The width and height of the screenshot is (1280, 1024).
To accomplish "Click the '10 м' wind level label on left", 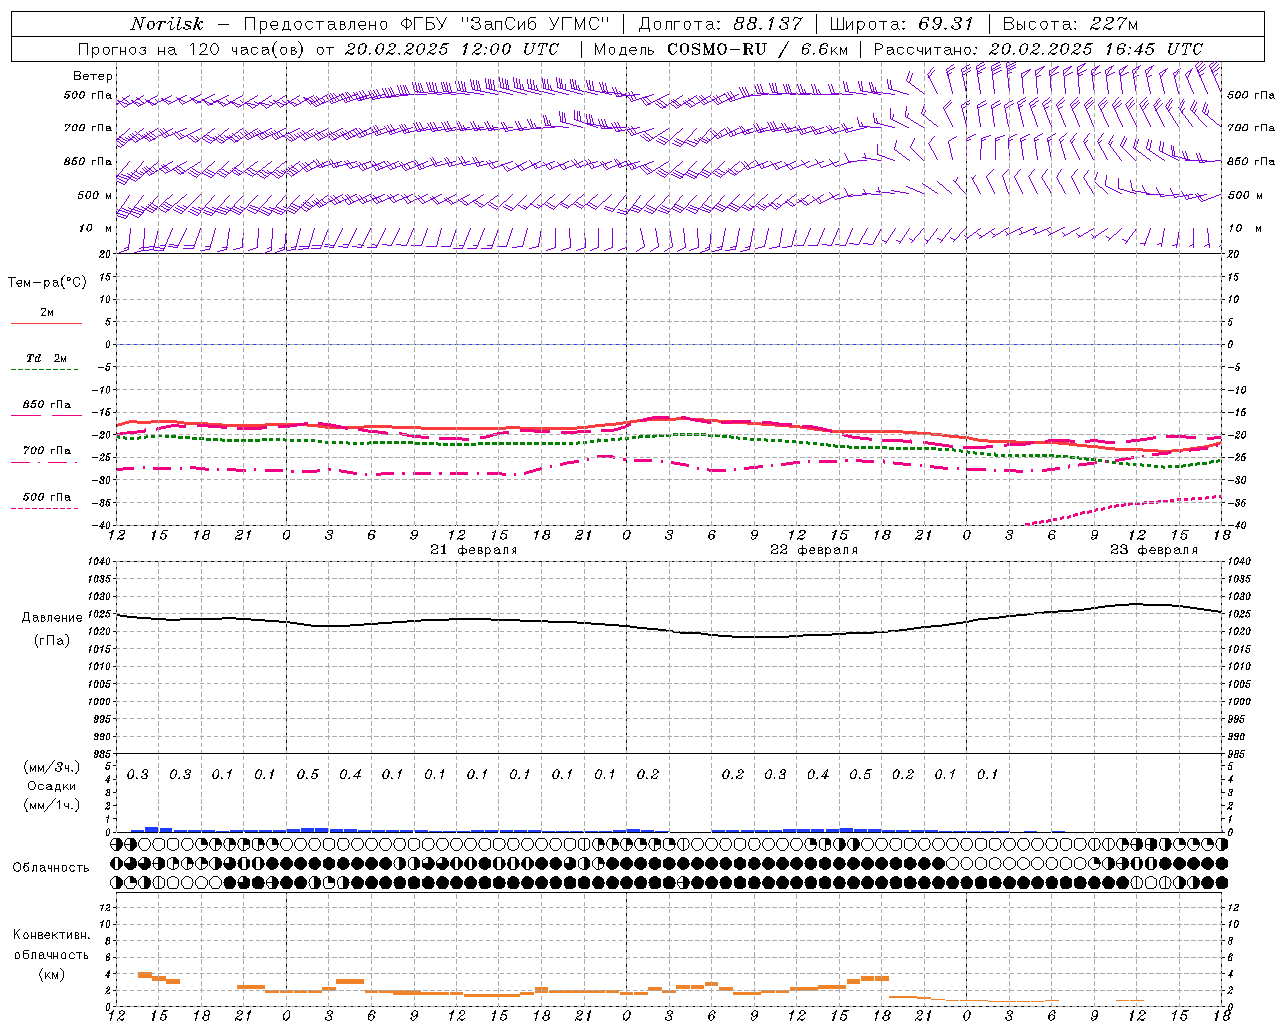I will 96,229.
